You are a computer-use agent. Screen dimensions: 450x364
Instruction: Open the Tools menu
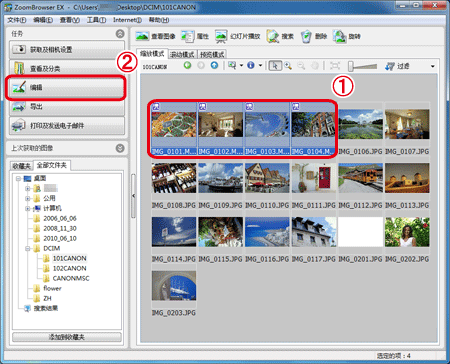coord(96,20)
